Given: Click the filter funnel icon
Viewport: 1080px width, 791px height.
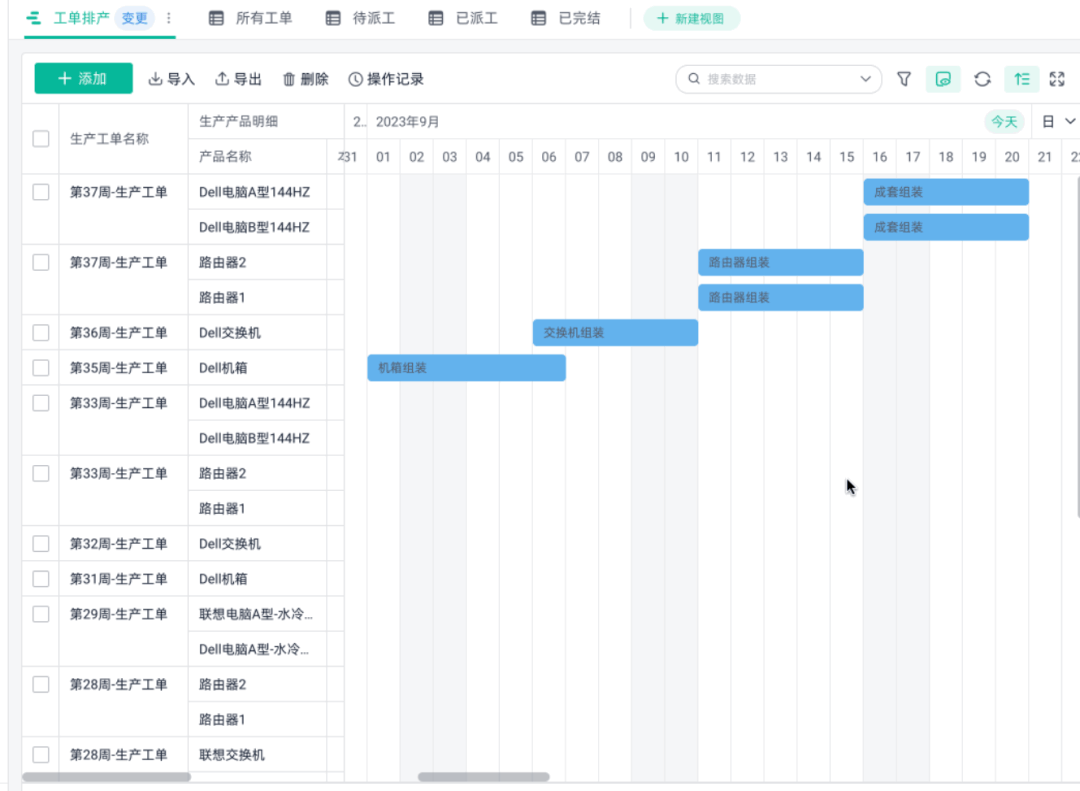Looking at the screenshot, I should point(904,79).
